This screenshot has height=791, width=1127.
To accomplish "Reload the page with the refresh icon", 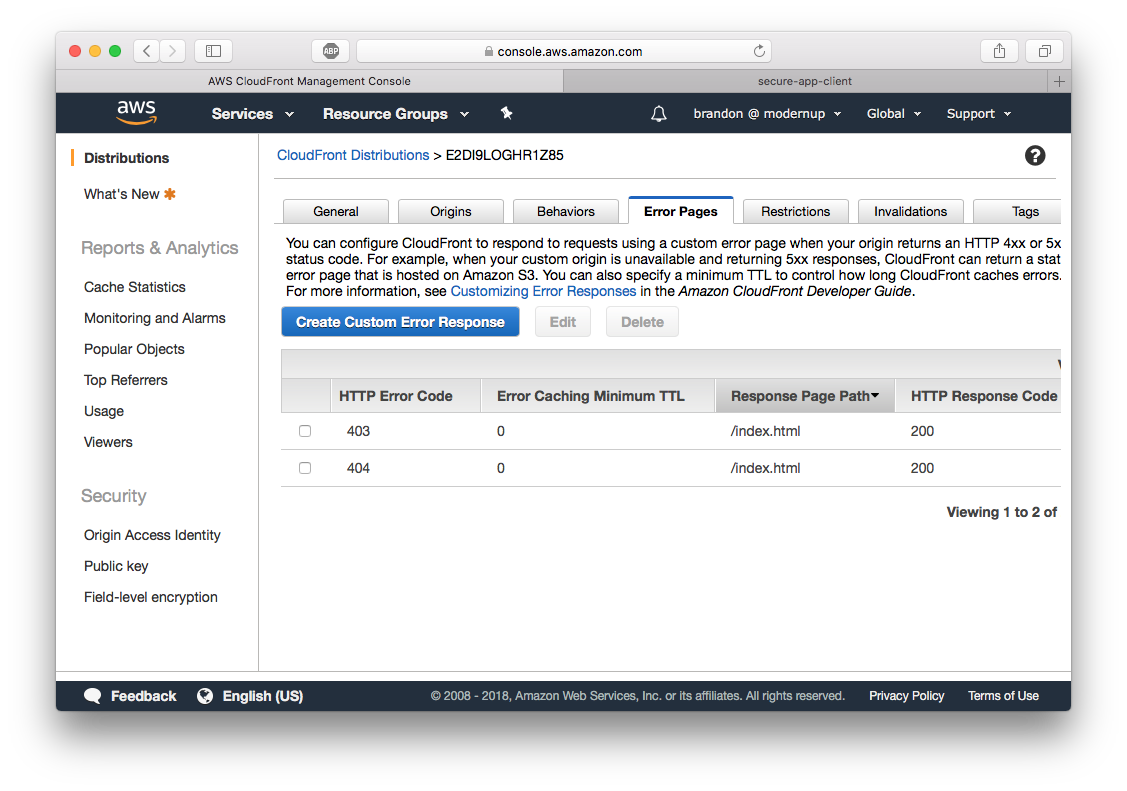I will [x=759, y=51].
